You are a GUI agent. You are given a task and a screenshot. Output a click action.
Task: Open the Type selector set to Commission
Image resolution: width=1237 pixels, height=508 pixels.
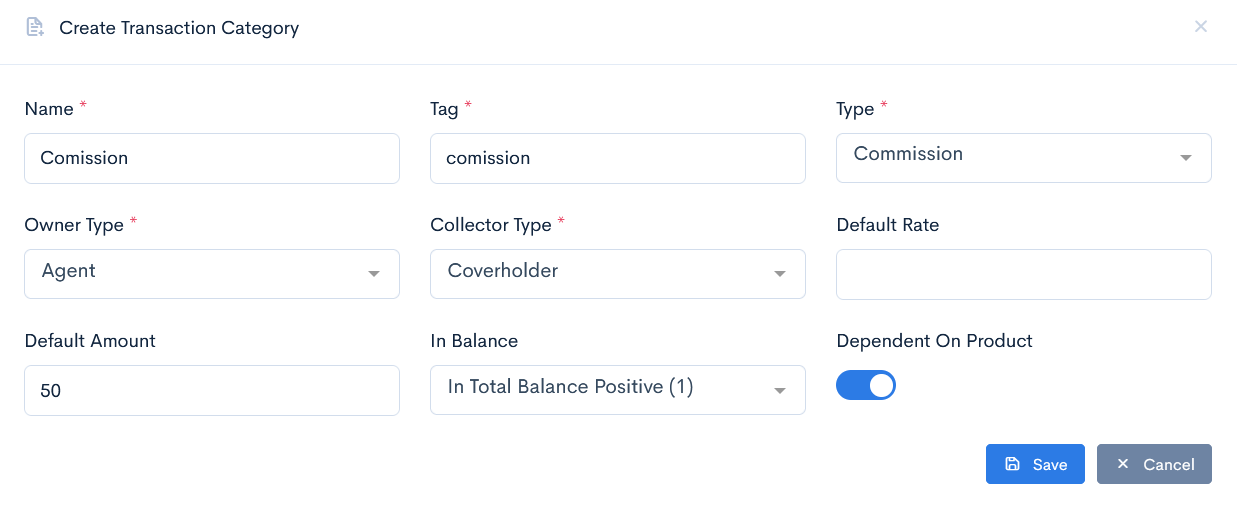tap(1024, 158)
